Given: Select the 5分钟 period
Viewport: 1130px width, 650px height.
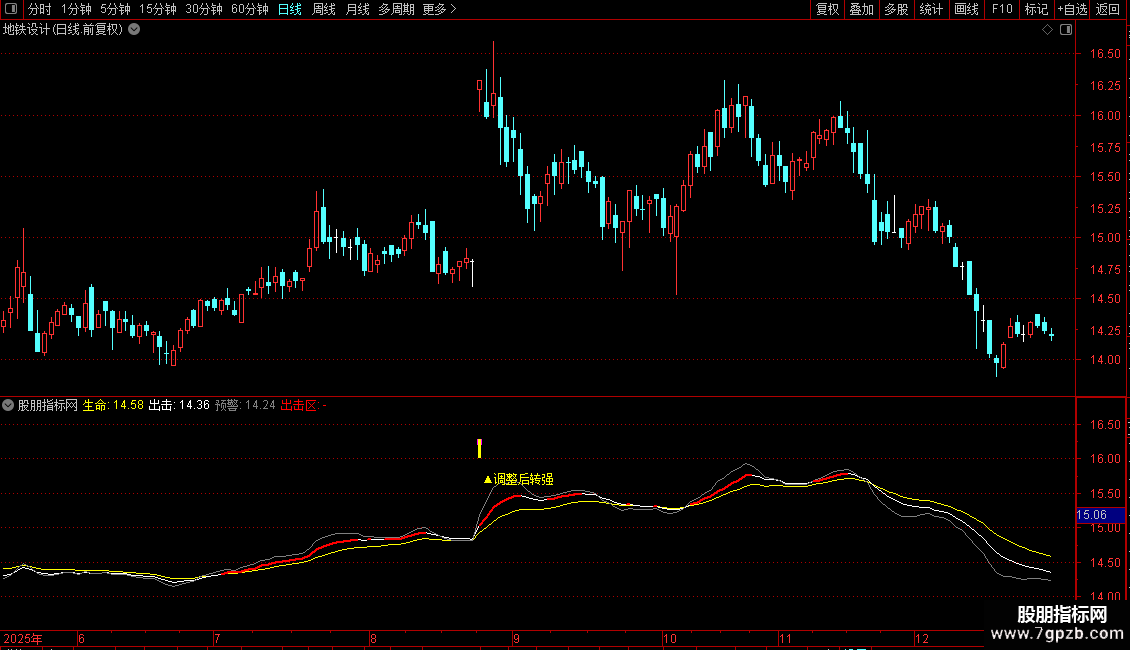Looking at the screenshot, I should [115, 9].
